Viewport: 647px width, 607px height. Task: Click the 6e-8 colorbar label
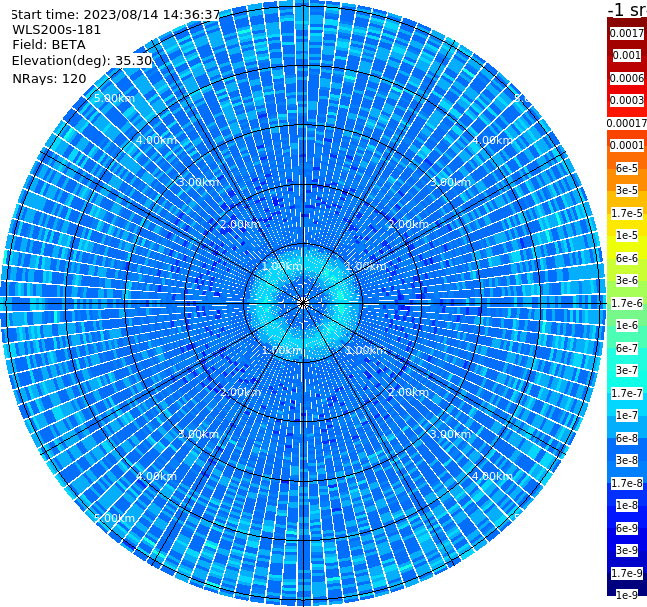click(627, 438)
